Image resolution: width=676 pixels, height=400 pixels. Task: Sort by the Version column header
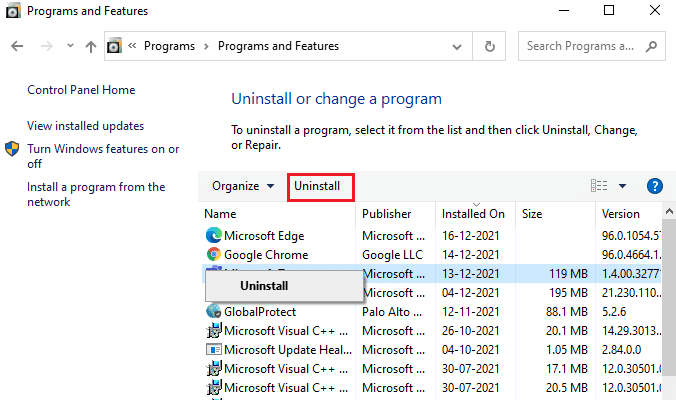point(620,214)
